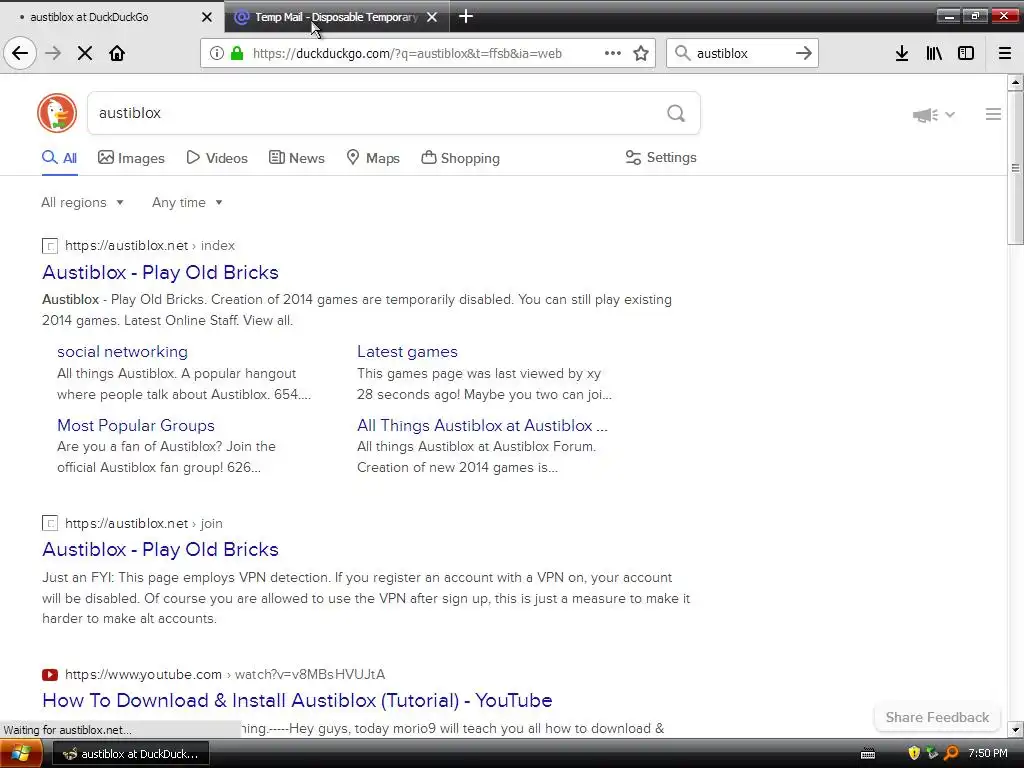Go back with the browser back arrow
The width and height of the screenshot is (1024, 768).
pyautogui.click(x=20, y=53)
